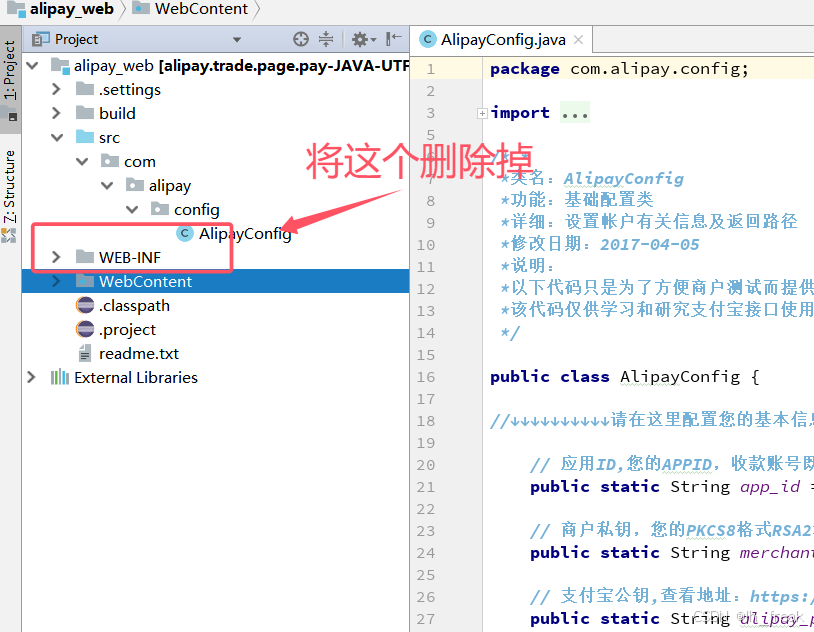Collapse the config package
Image resolution: width=814 pixels, height=632 pixels.
pos(132,209)
